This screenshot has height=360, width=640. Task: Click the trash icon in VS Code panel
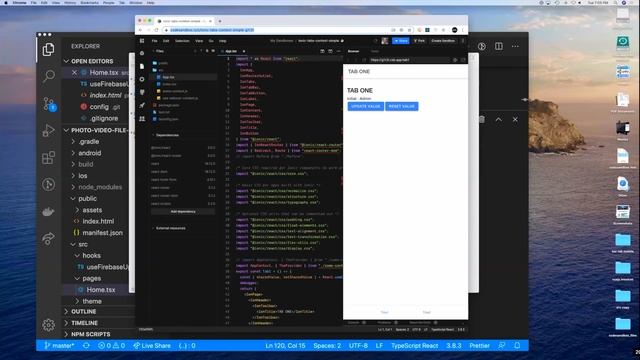[482, 120]
